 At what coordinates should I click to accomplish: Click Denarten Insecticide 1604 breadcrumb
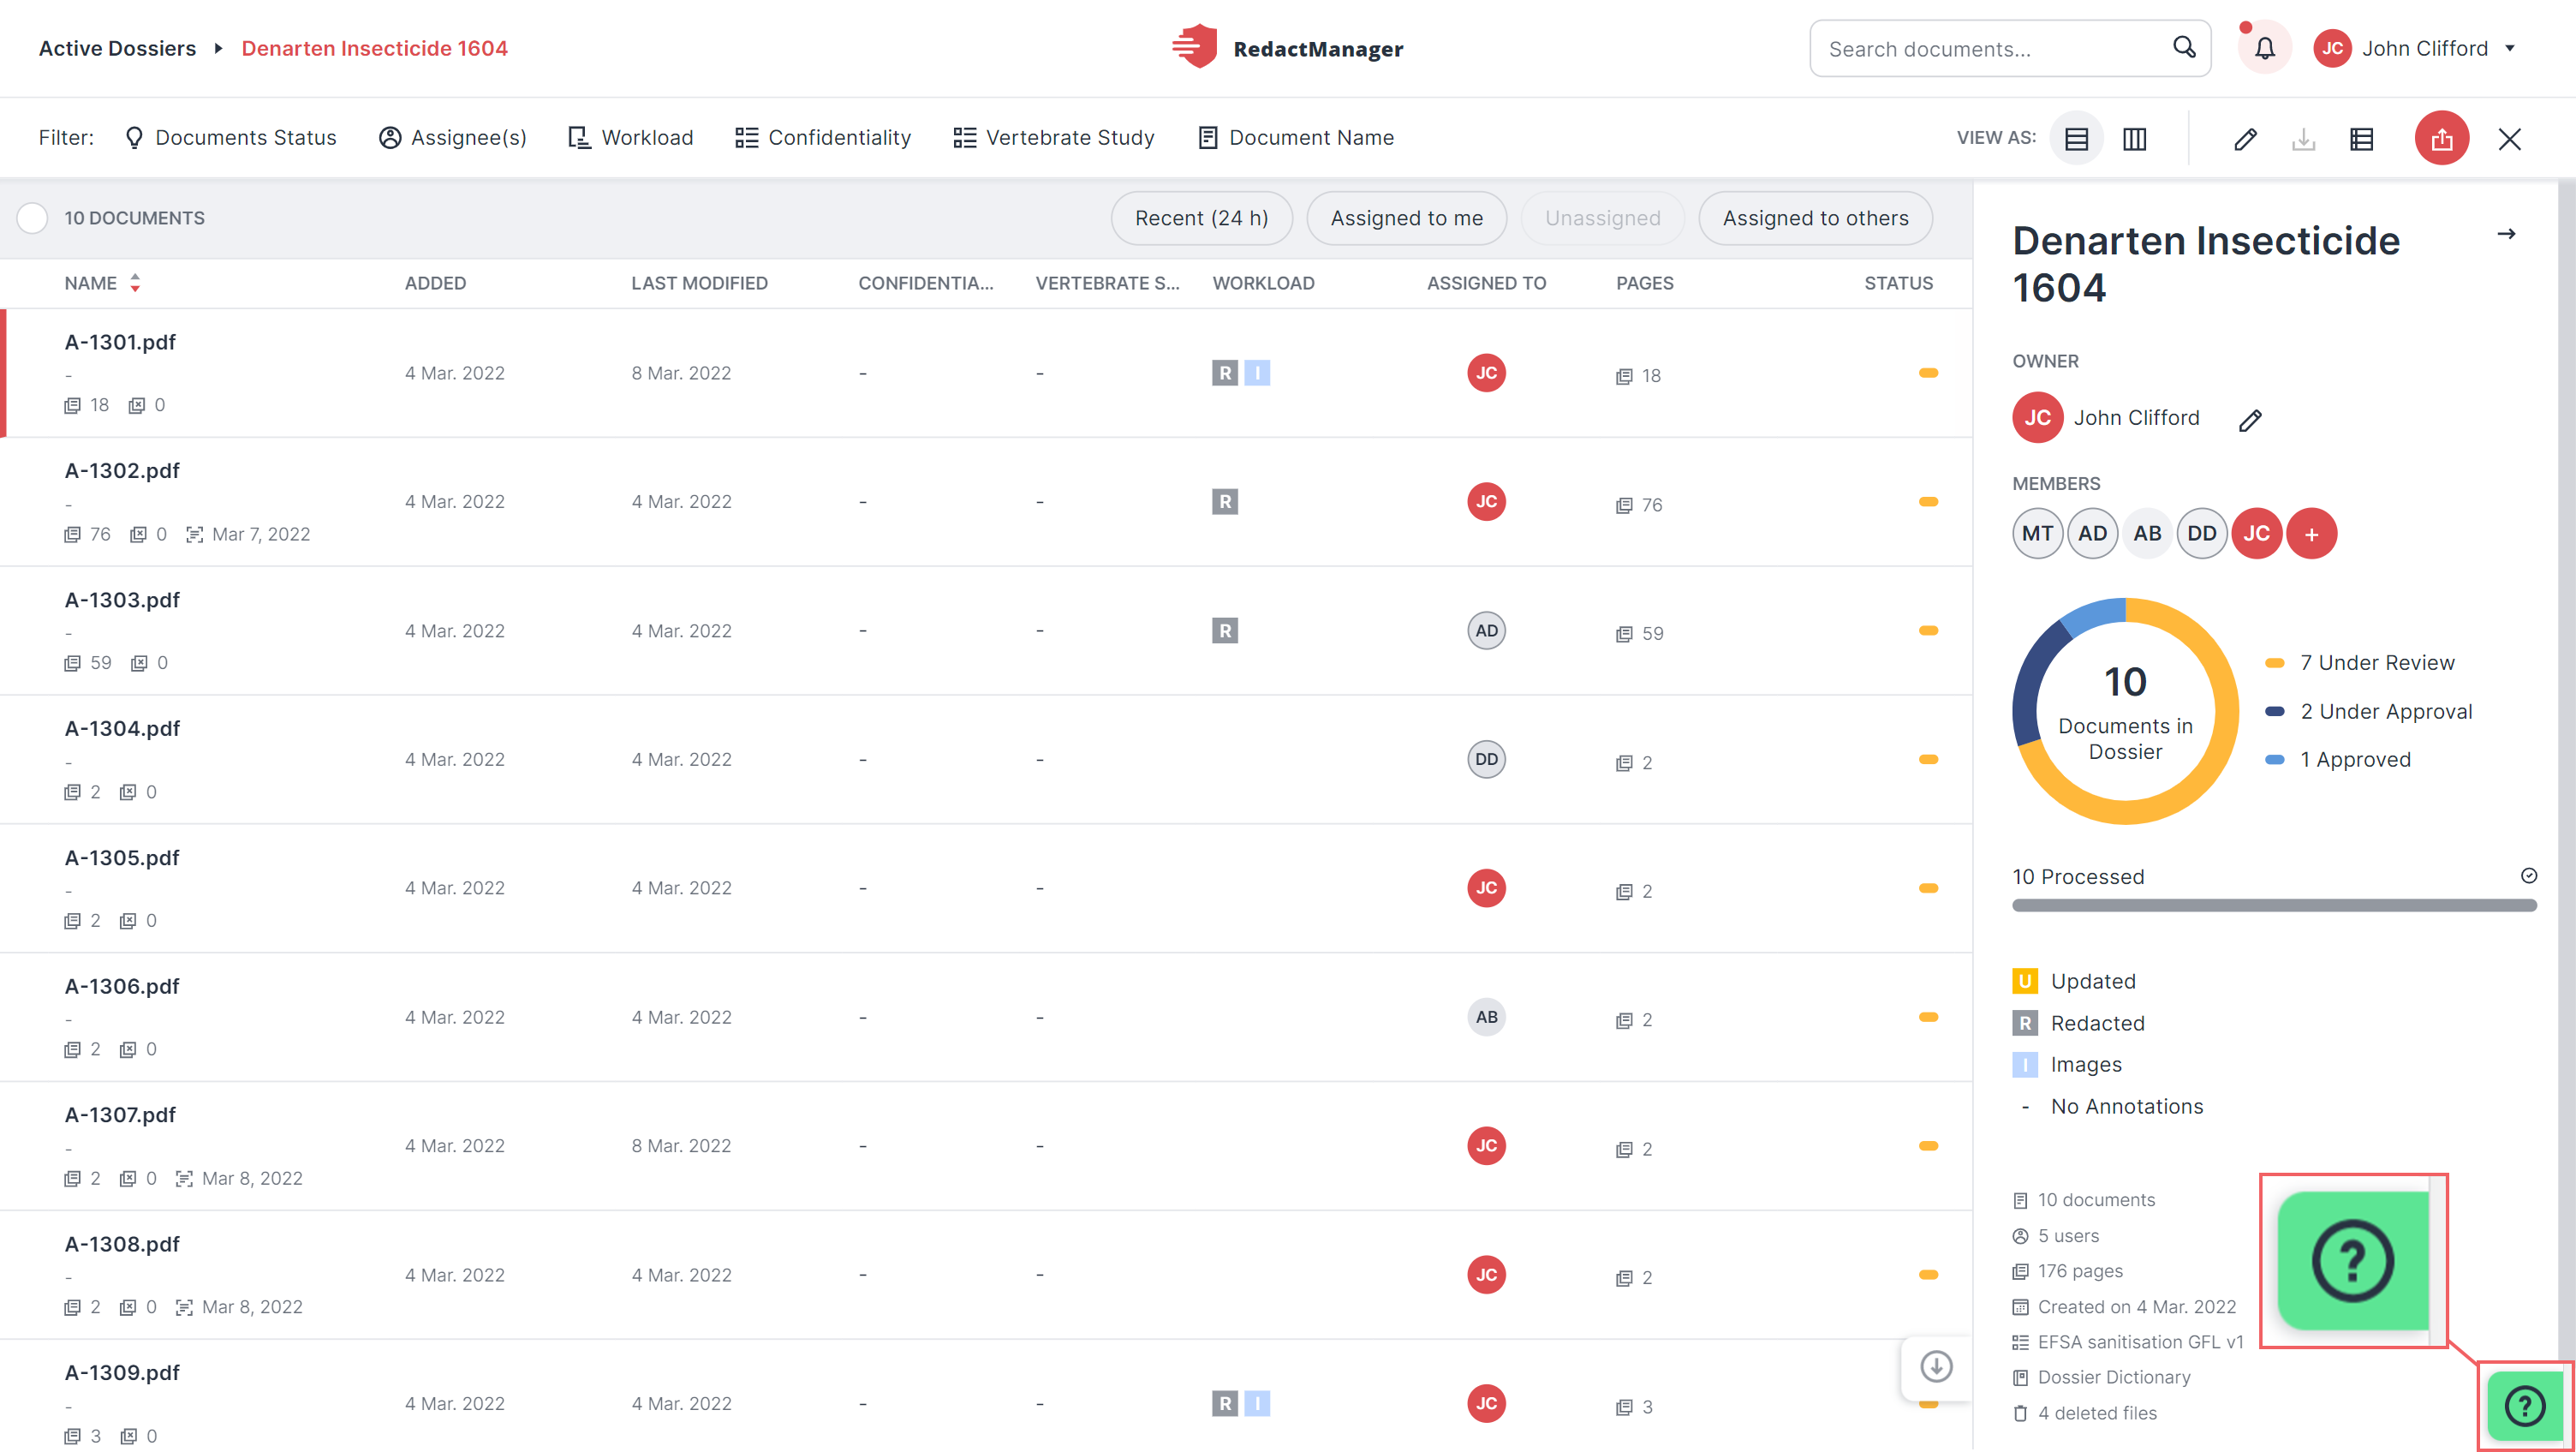[374, 48]
